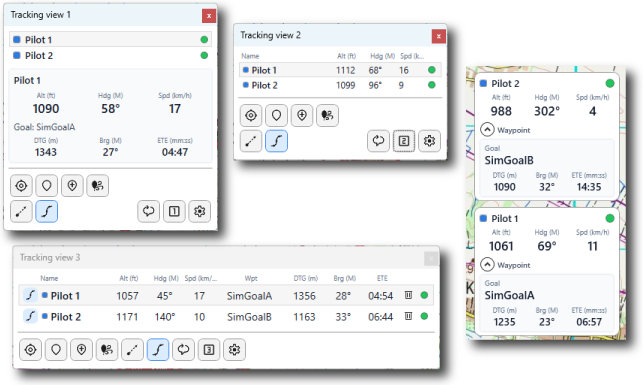Select straight-line track mode in Tracking view 1
This screenshot has width=643, height=385.
[21, 212]
